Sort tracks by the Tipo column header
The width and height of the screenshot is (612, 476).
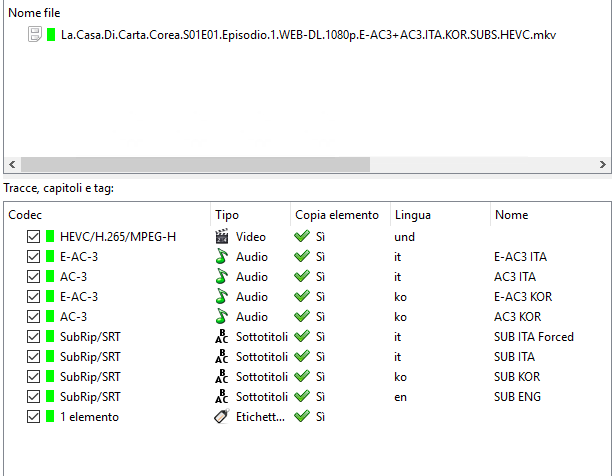250,215
